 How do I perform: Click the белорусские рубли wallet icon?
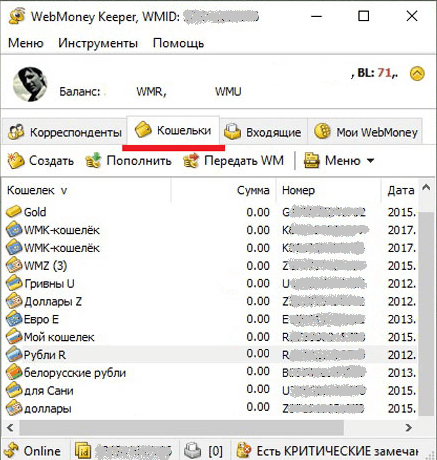tap(14, 372)
